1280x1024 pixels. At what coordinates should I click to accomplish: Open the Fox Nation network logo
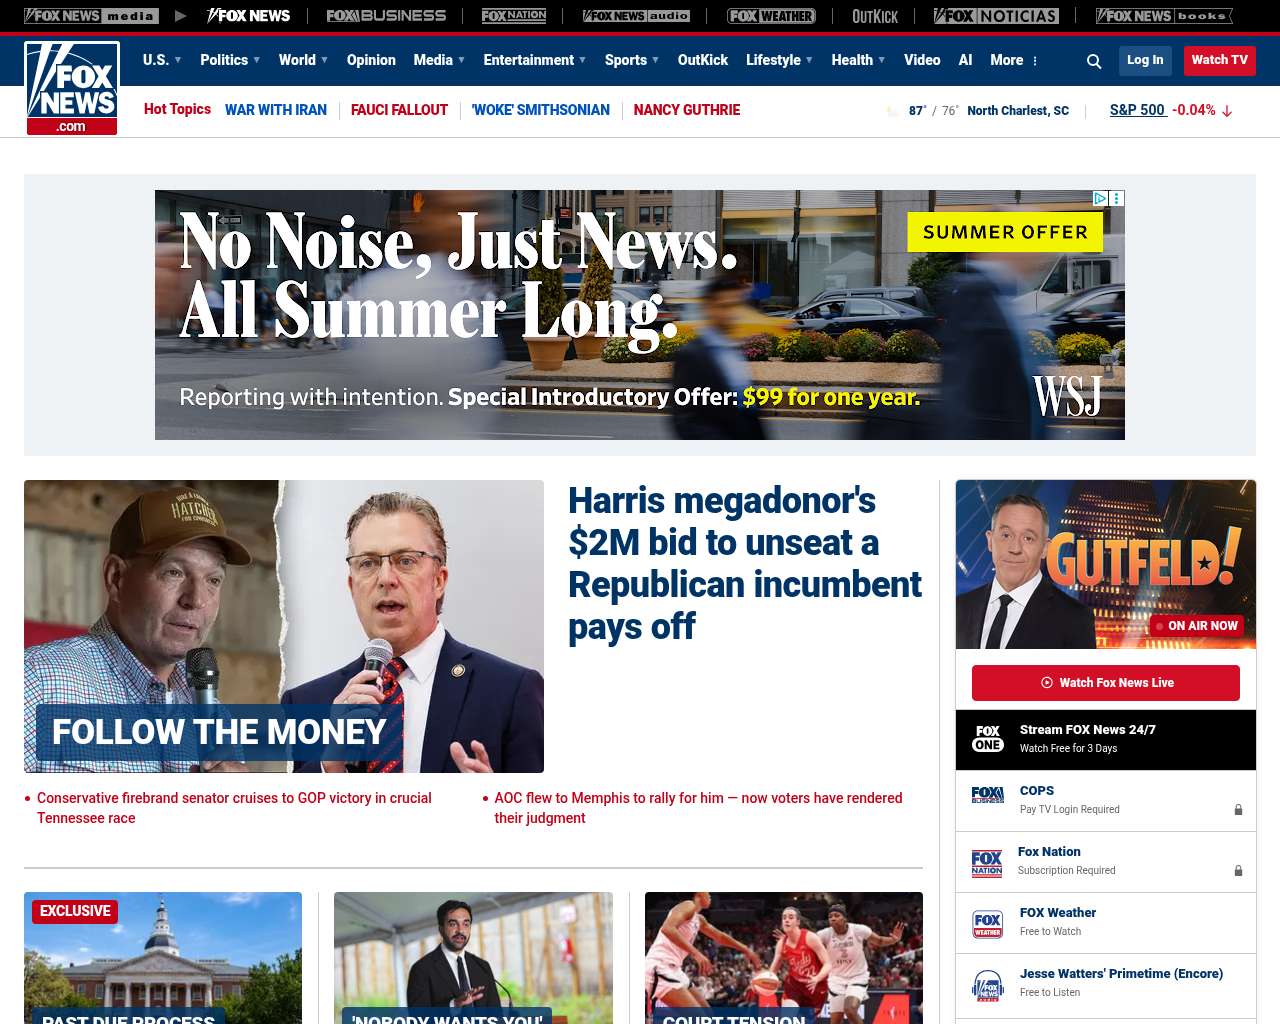tap(514, 16)
